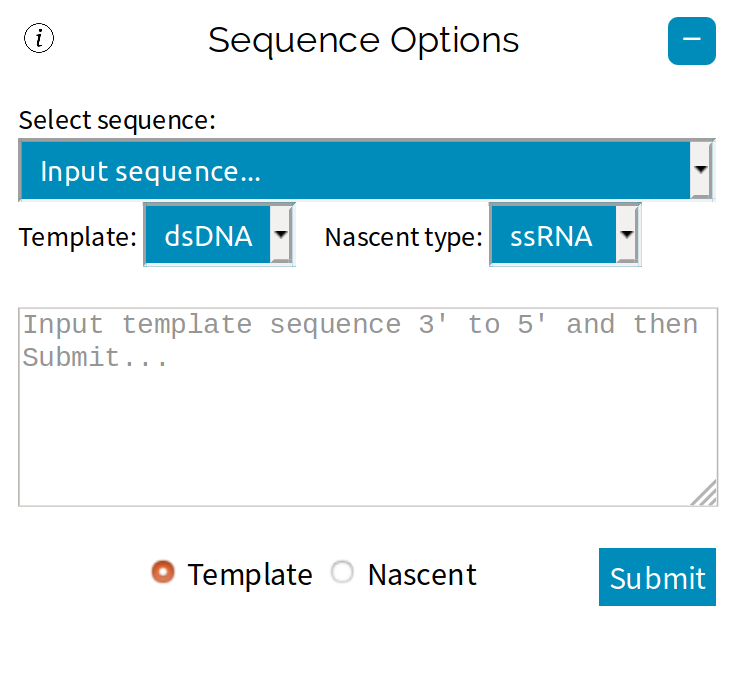The width and height of the screenshot is (733, 693).
Task: Expand the Nascent type ssRNA dropdown
Action: click(x=552, y=237)
